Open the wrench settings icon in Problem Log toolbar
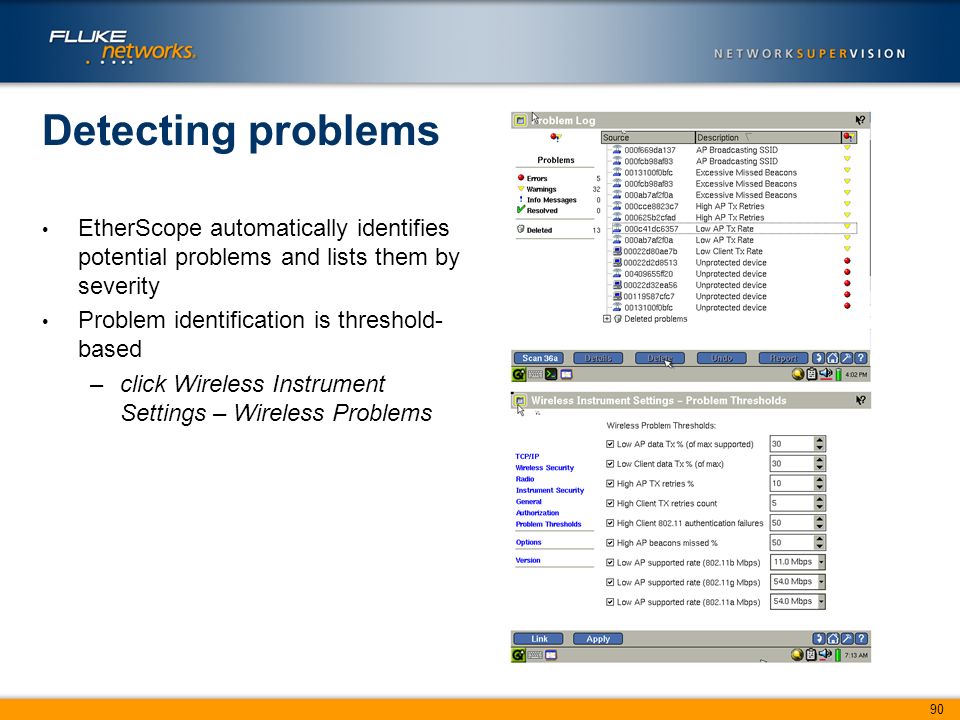 [847, 358]
